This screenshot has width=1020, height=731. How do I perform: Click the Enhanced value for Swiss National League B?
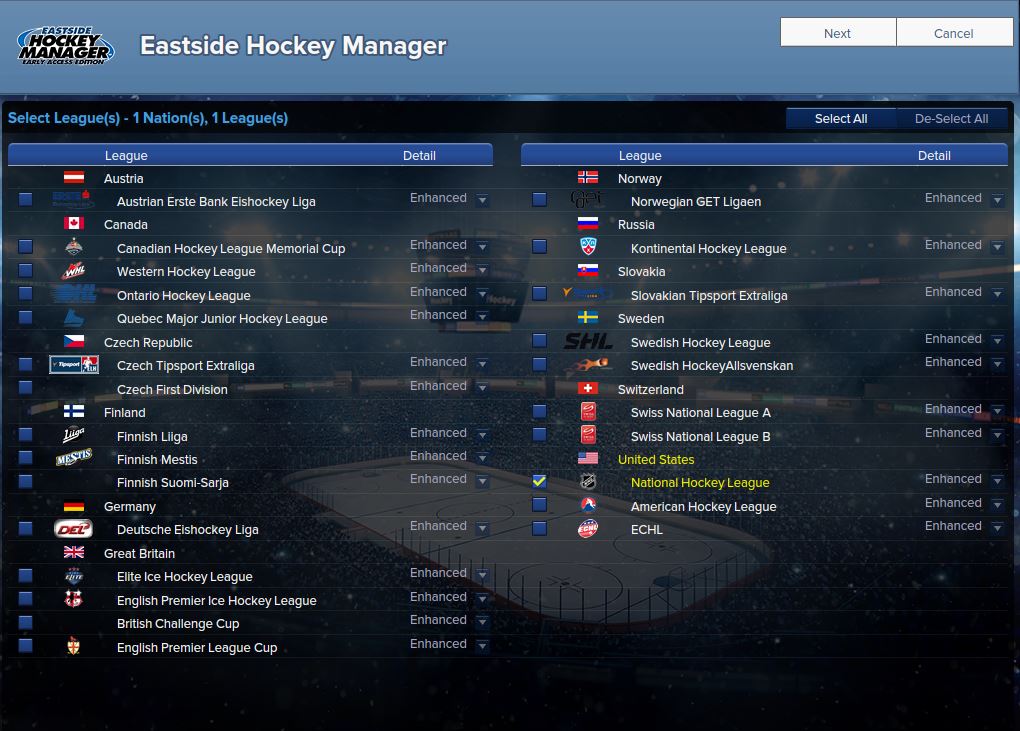point(953,432)
